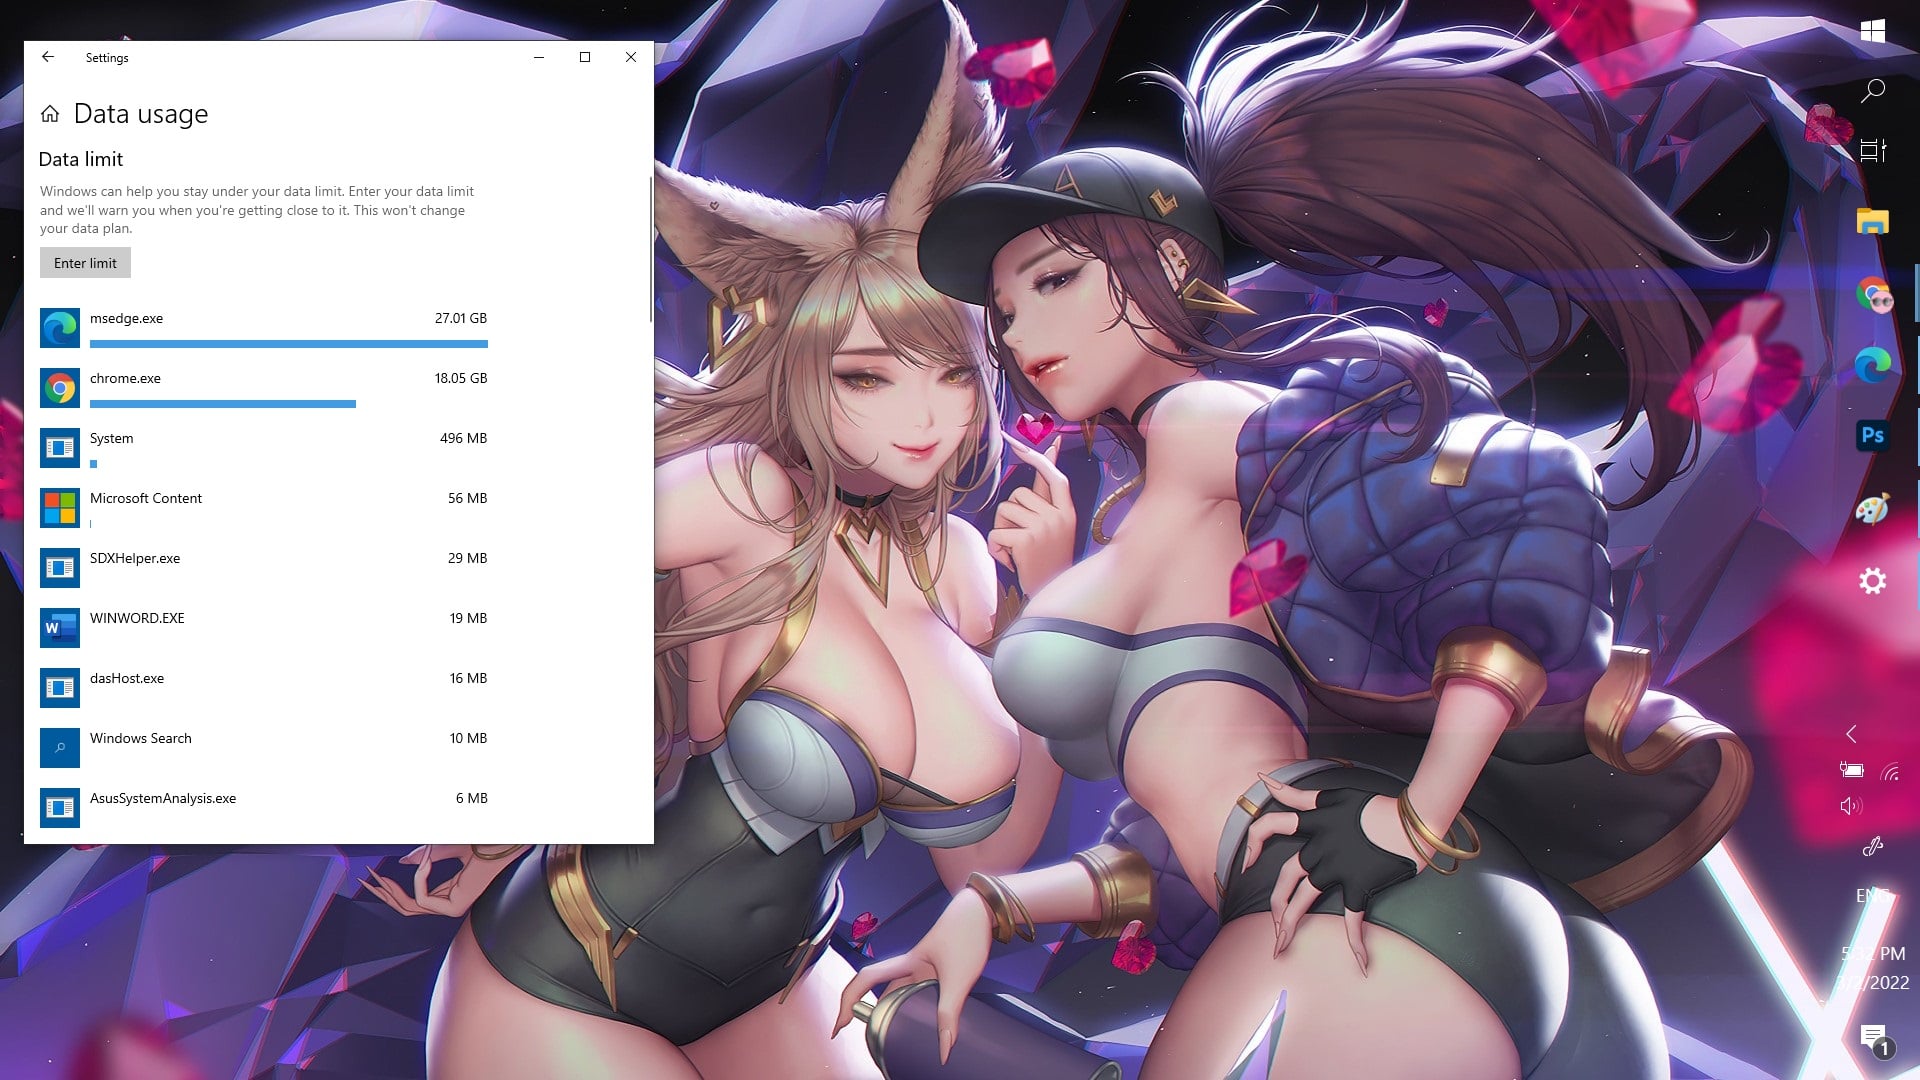This screenshot has width=1920, height=1080.
Task: Go back using the Settings back arrow
Action: pos(48,57)
